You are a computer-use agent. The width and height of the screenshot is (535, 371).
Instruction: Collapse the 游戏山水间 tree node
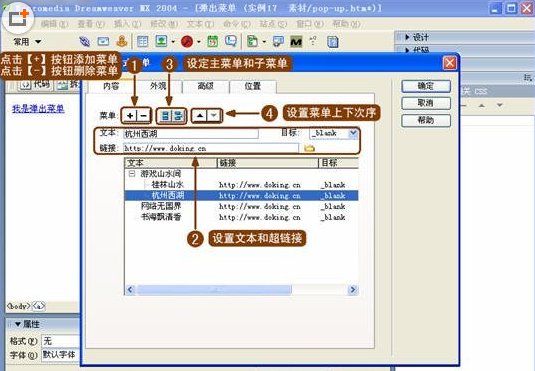132,174
